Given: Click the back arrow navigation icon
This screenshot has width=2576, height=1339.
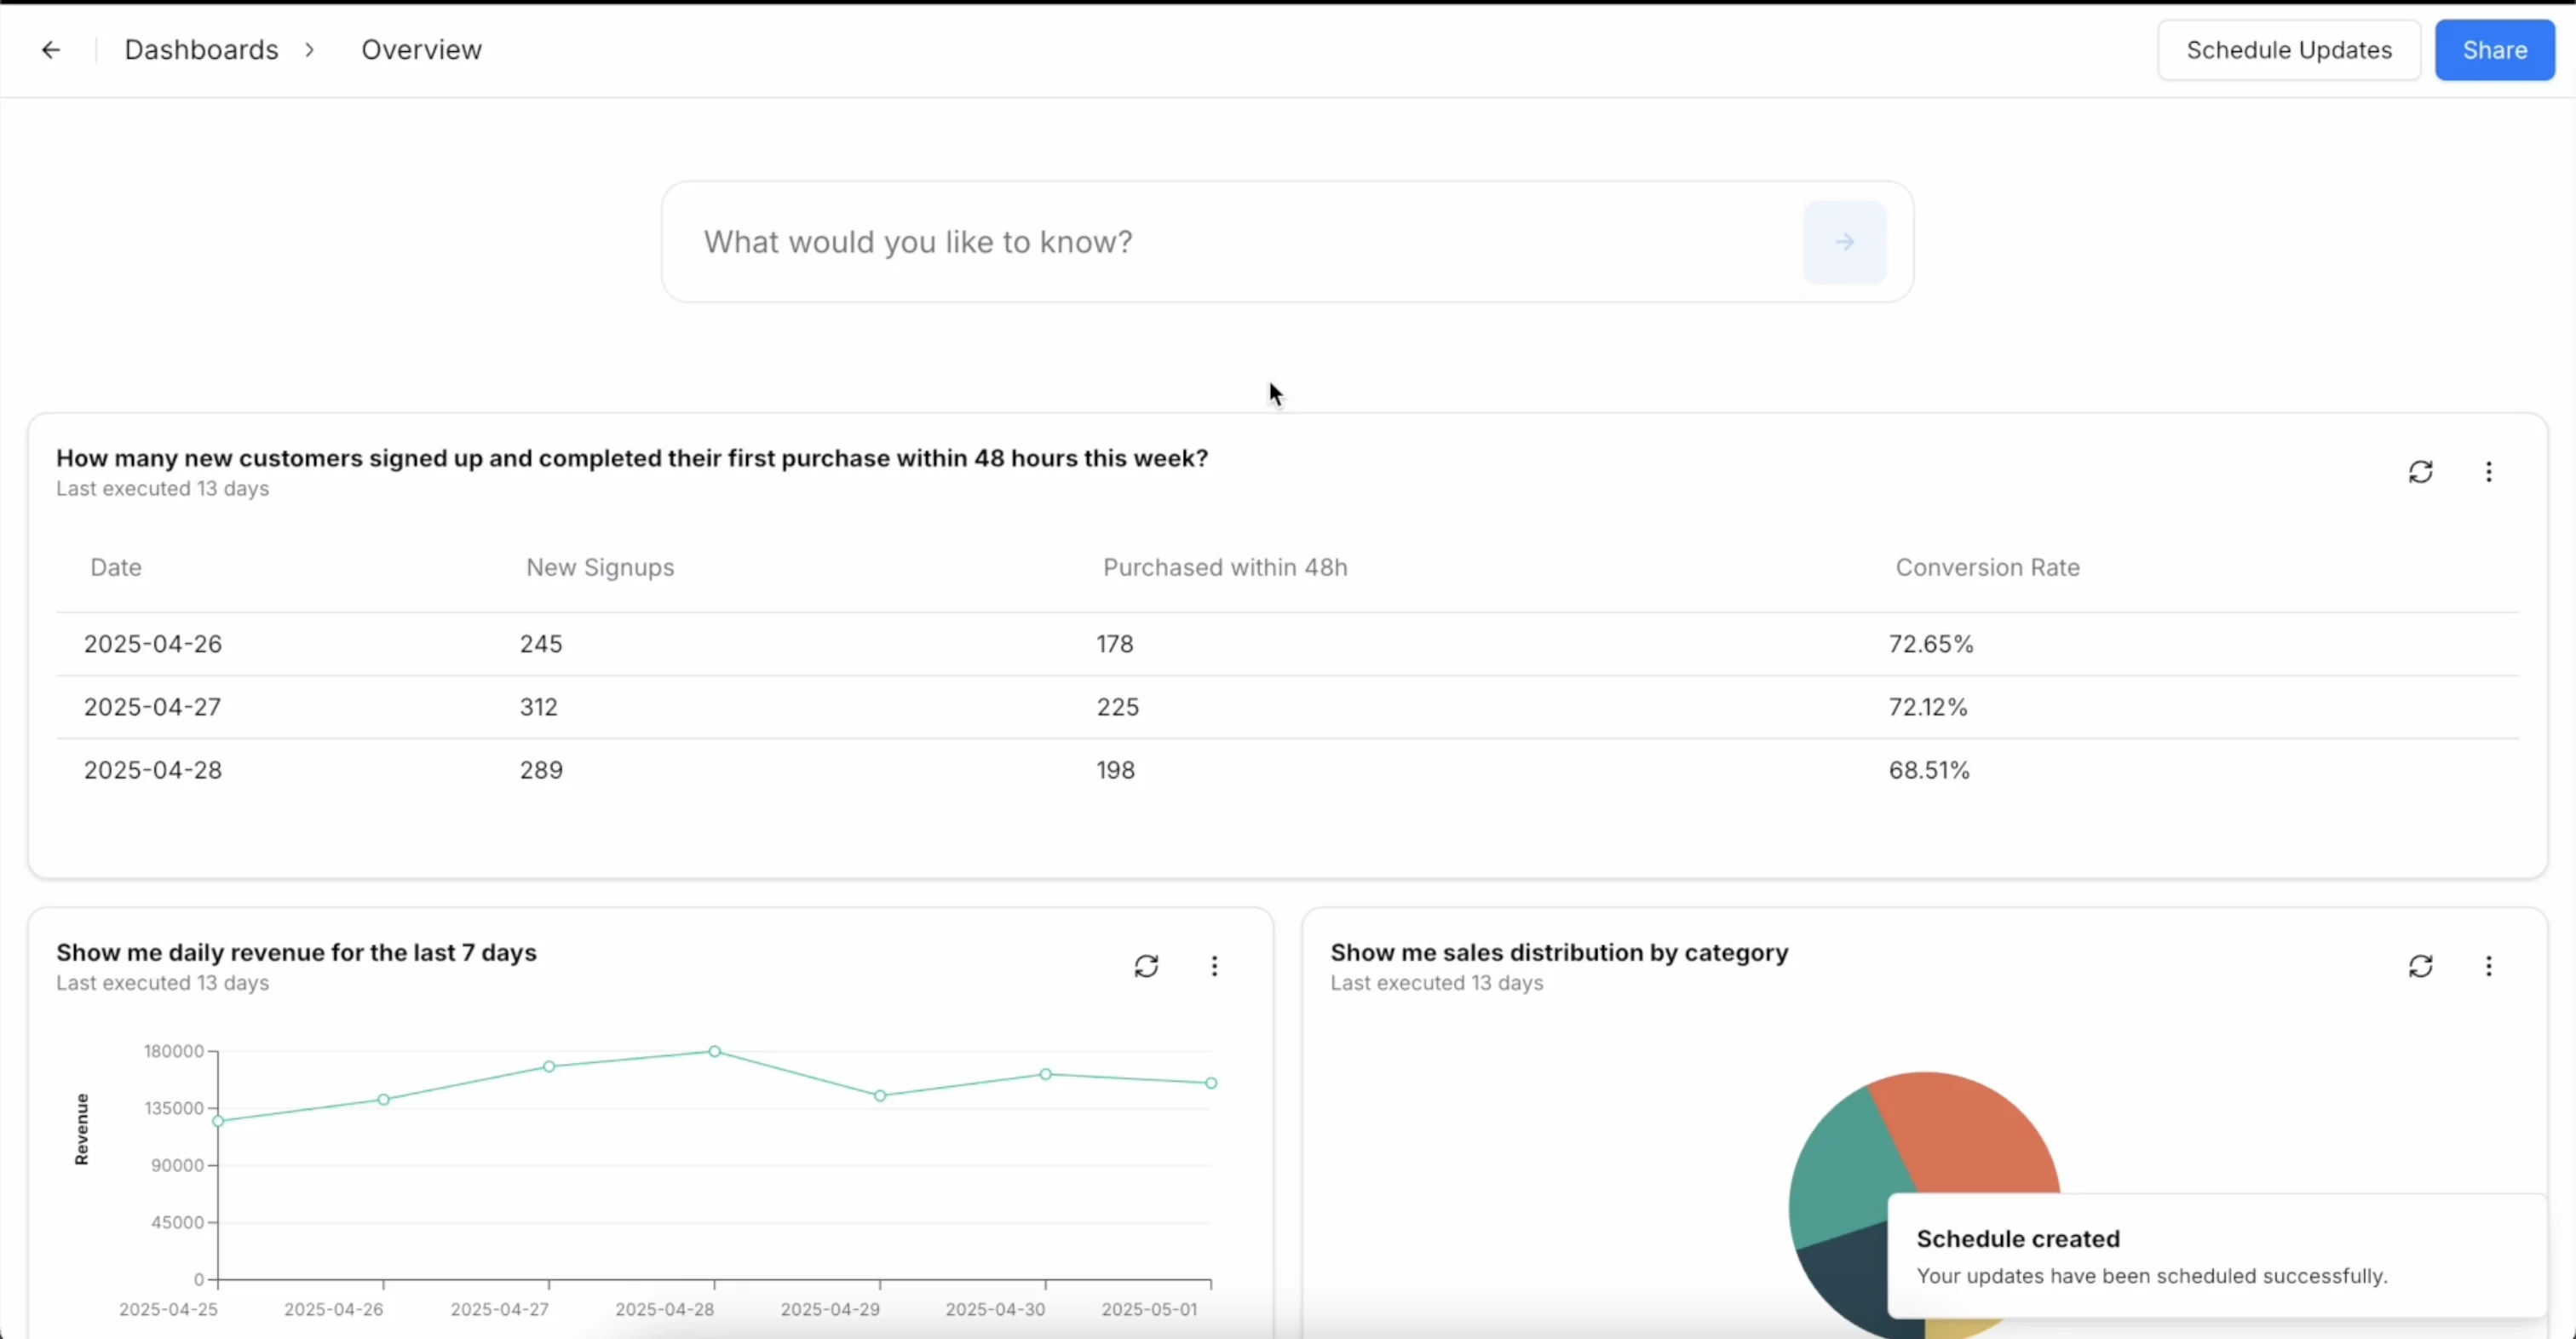Looking at the screenshot, I should 50,49.
